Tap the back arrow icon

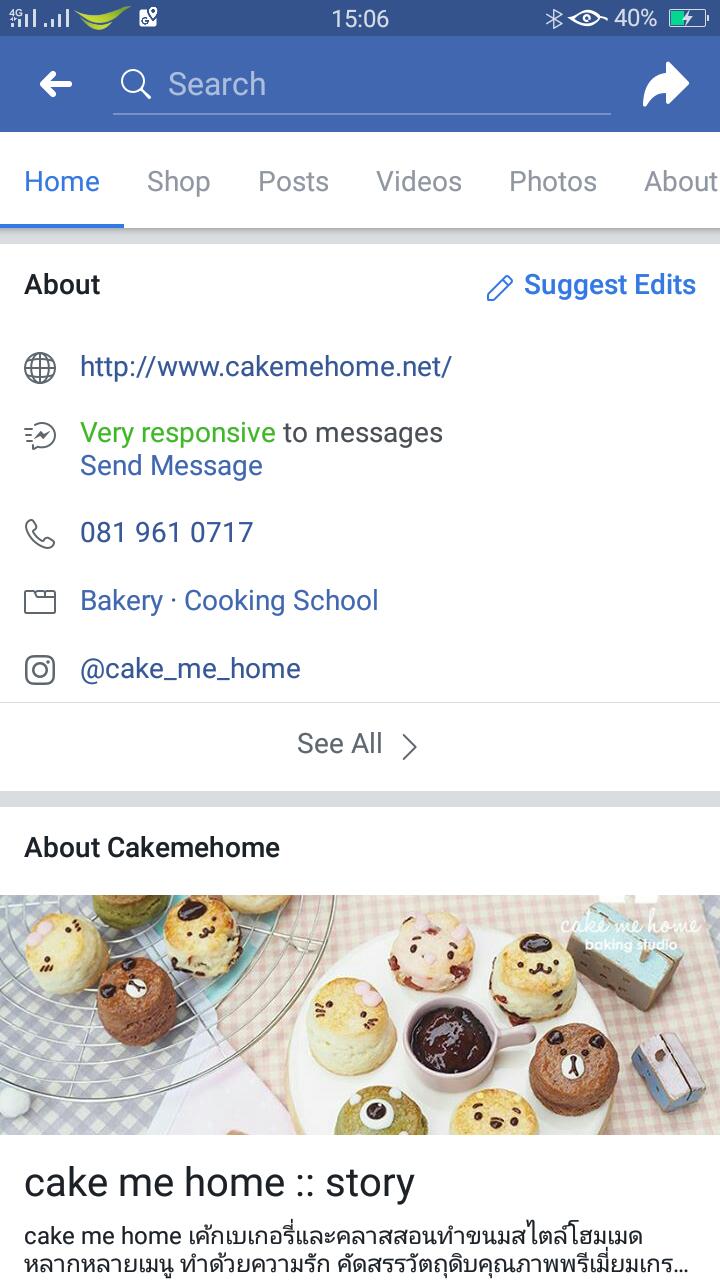pos(56,84)
